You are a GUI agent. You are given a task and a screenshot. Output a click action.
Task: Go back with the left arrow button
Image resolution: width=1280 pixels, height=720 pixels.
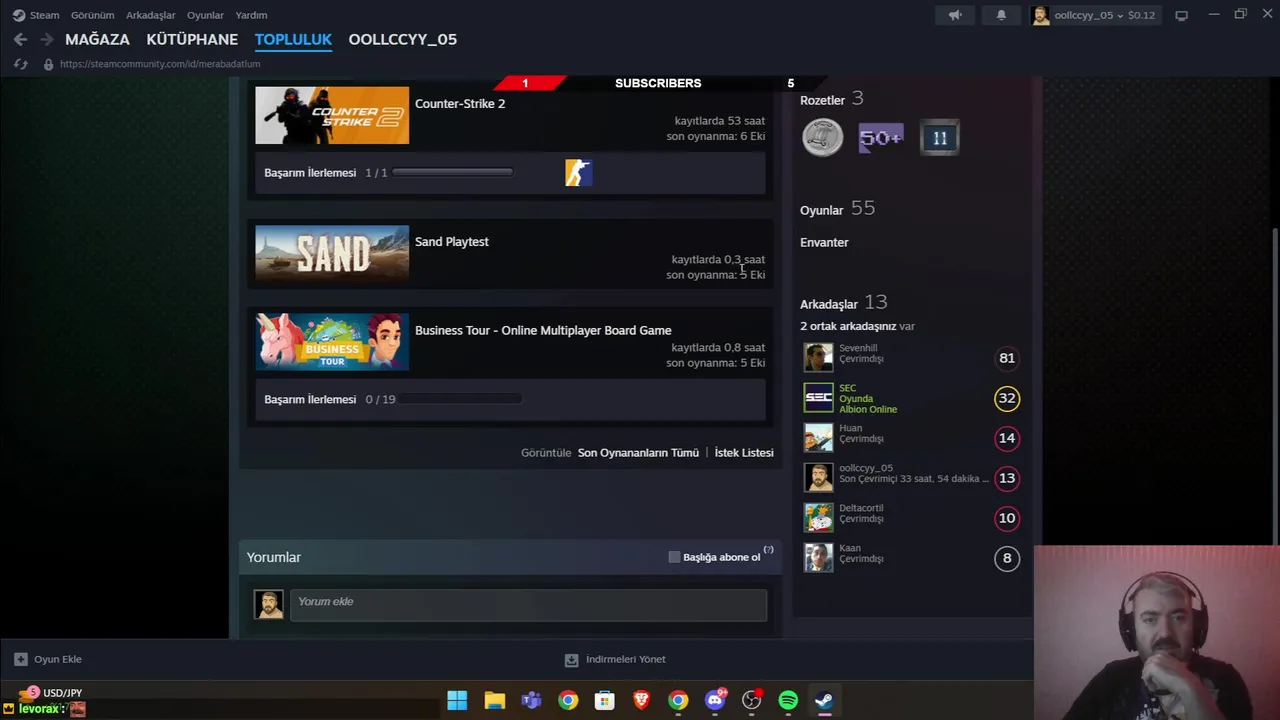20,39
